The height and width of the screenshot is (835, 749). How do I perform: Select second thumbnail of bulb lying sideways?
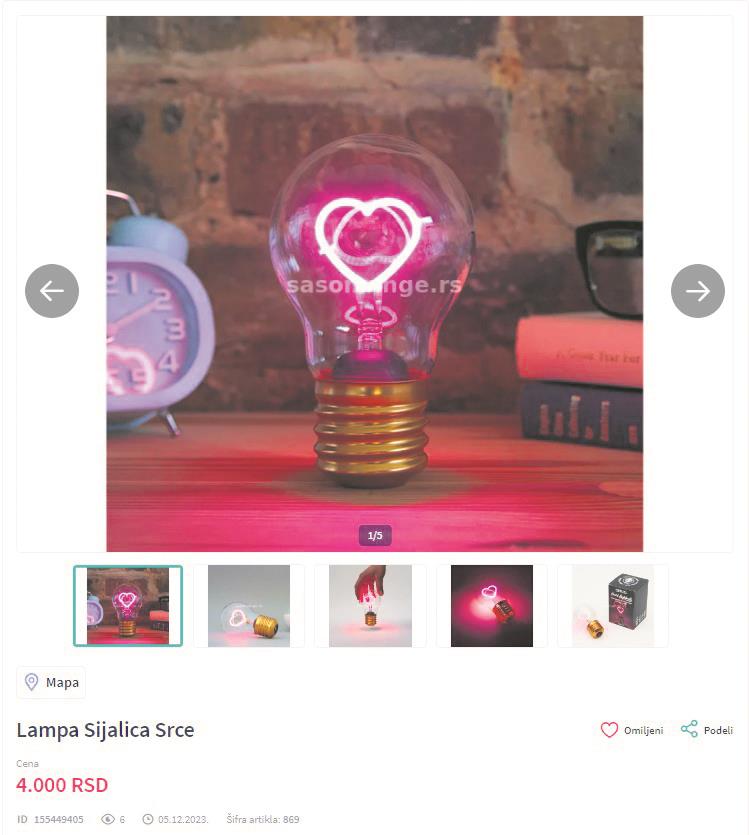[x=249, y=606]
